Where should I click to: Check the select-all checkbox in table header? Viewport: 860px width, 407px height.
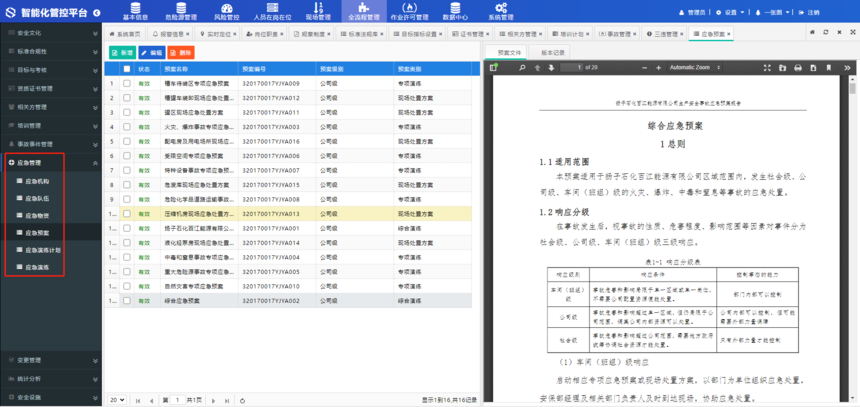coord(126,69)
